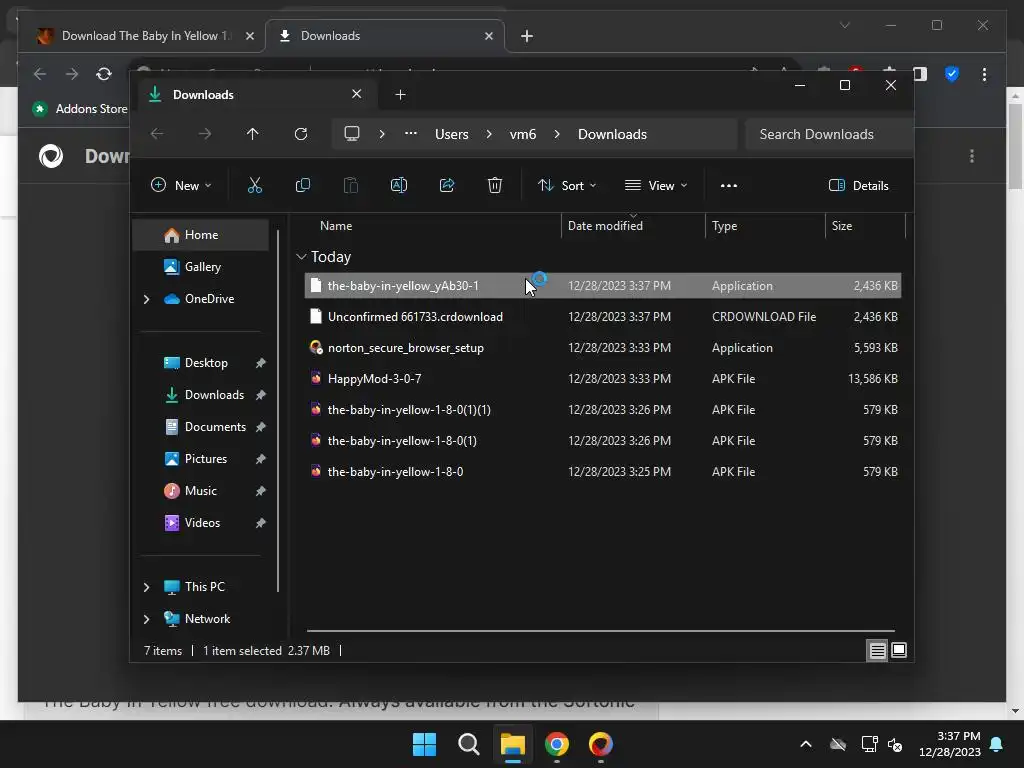
Task: Select the-baby-in-yellow-1-8-0(1)(1) file
Action: [602, 409]
